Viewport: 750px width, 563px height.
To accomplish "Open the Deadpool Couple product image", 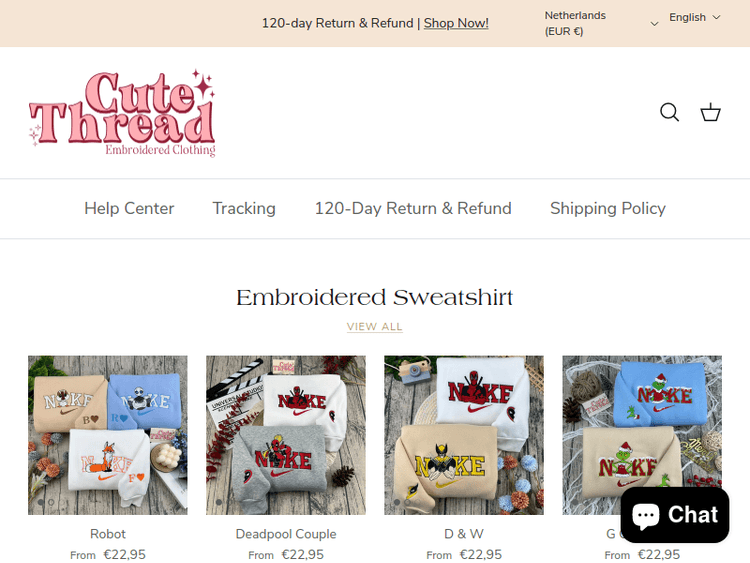I will click(286, 435).
